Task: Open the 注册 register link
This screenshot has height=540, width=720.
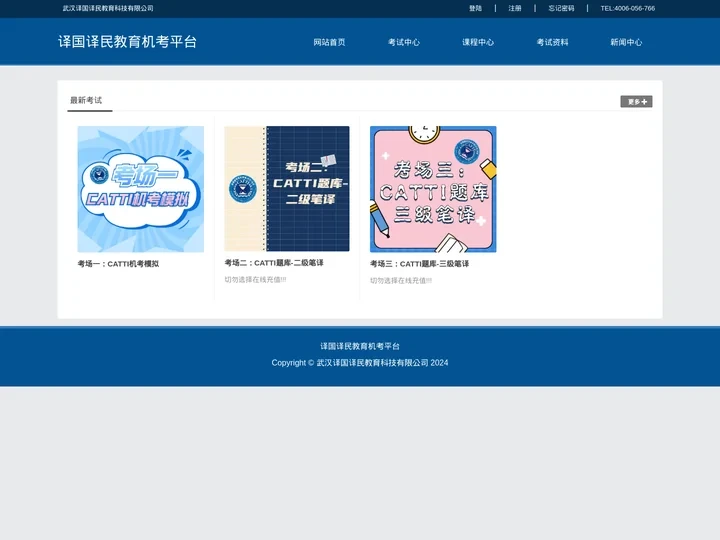Action: click(x=515, y=8)
